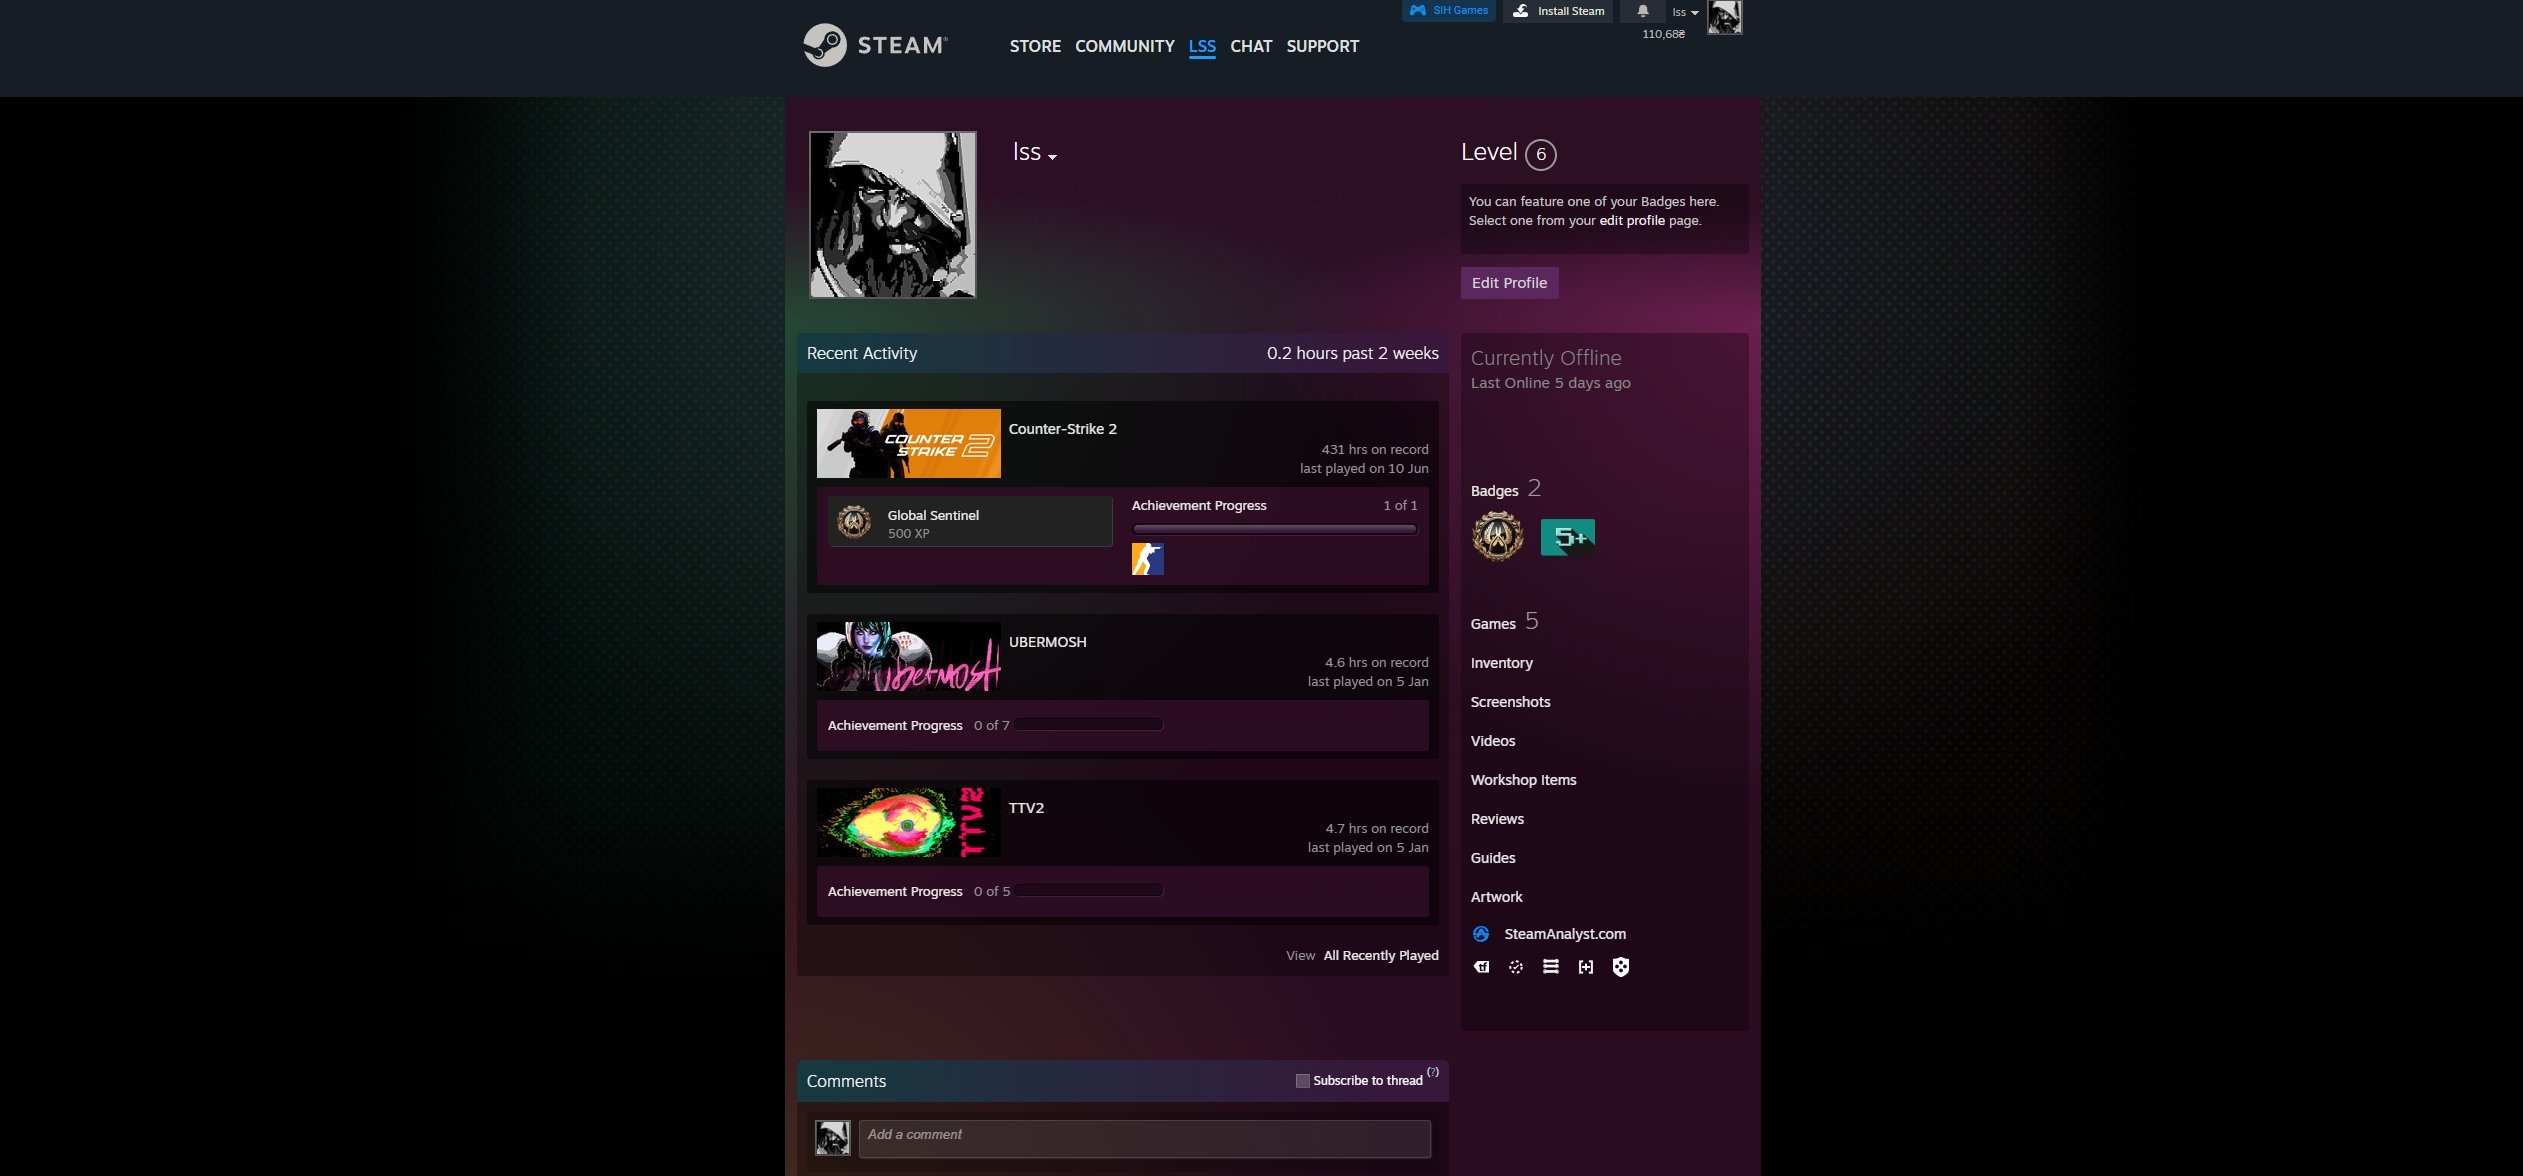
Task: Click the 110,68₴ wallet balance
Action: [1663, 34]
